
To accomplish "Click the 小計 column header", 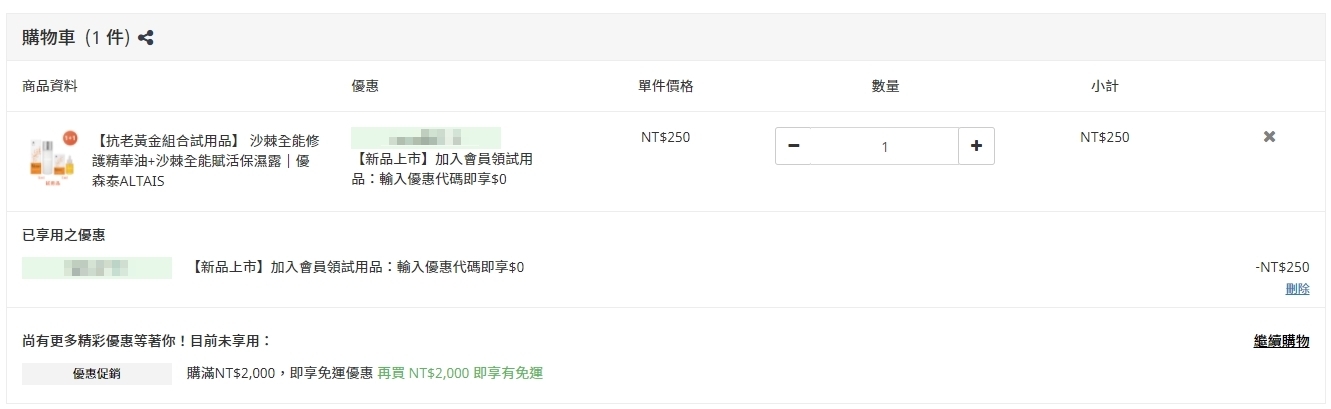I will [1104, 86].
